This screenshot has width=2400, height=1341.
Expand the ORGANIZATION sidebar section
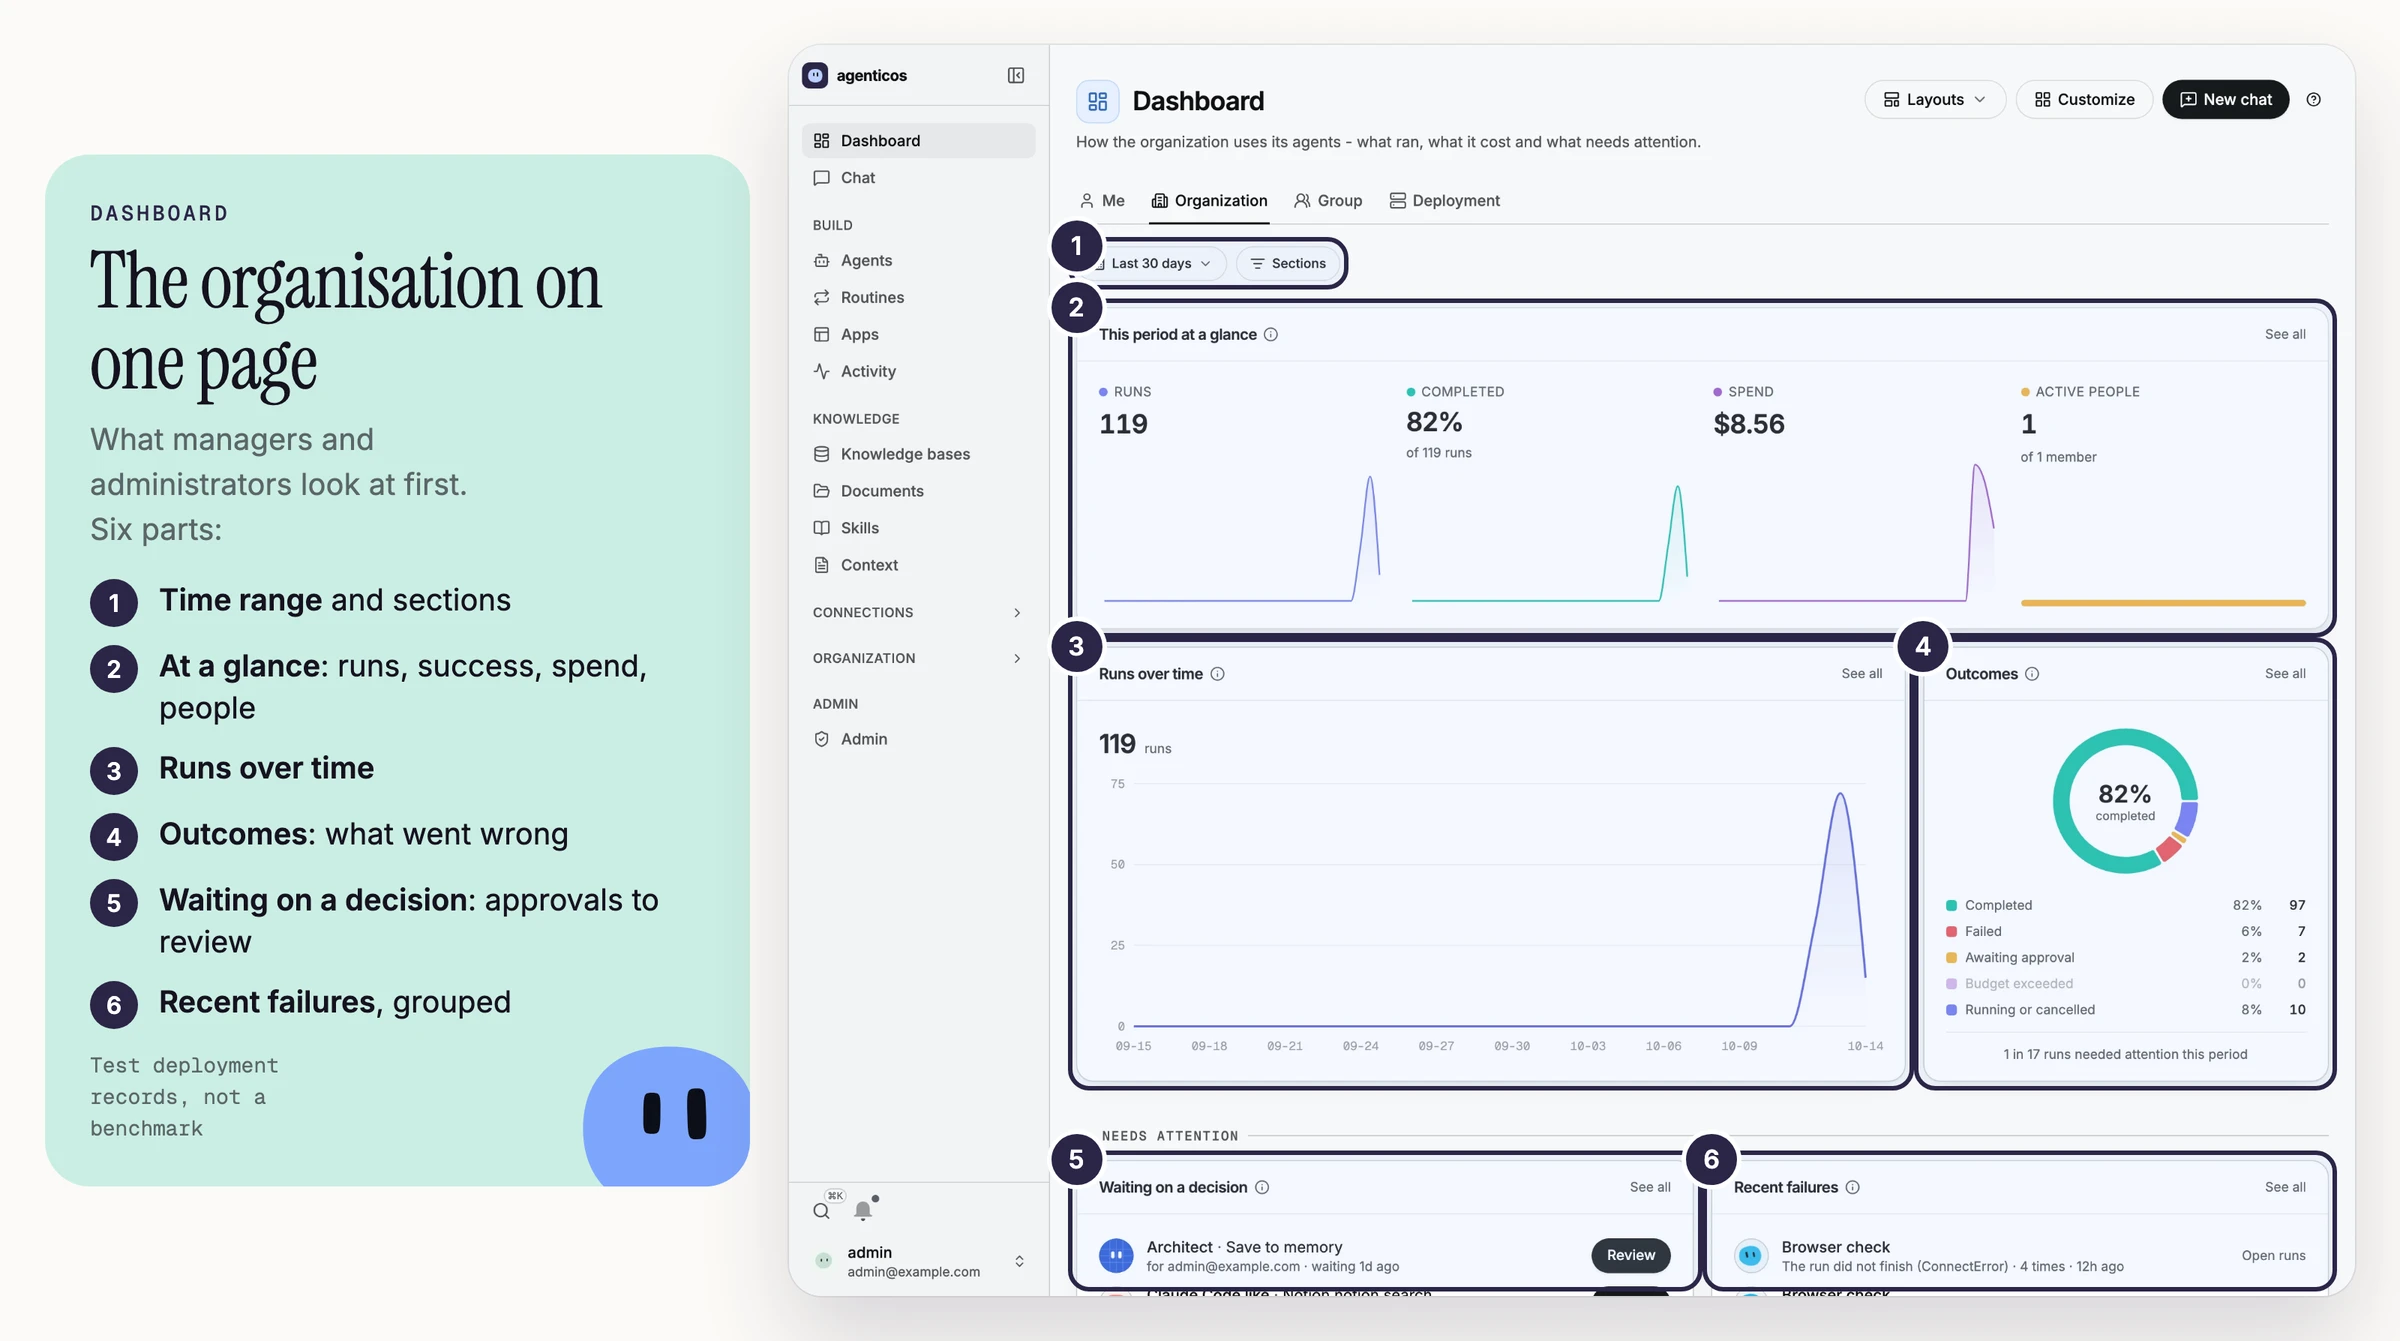918,658
